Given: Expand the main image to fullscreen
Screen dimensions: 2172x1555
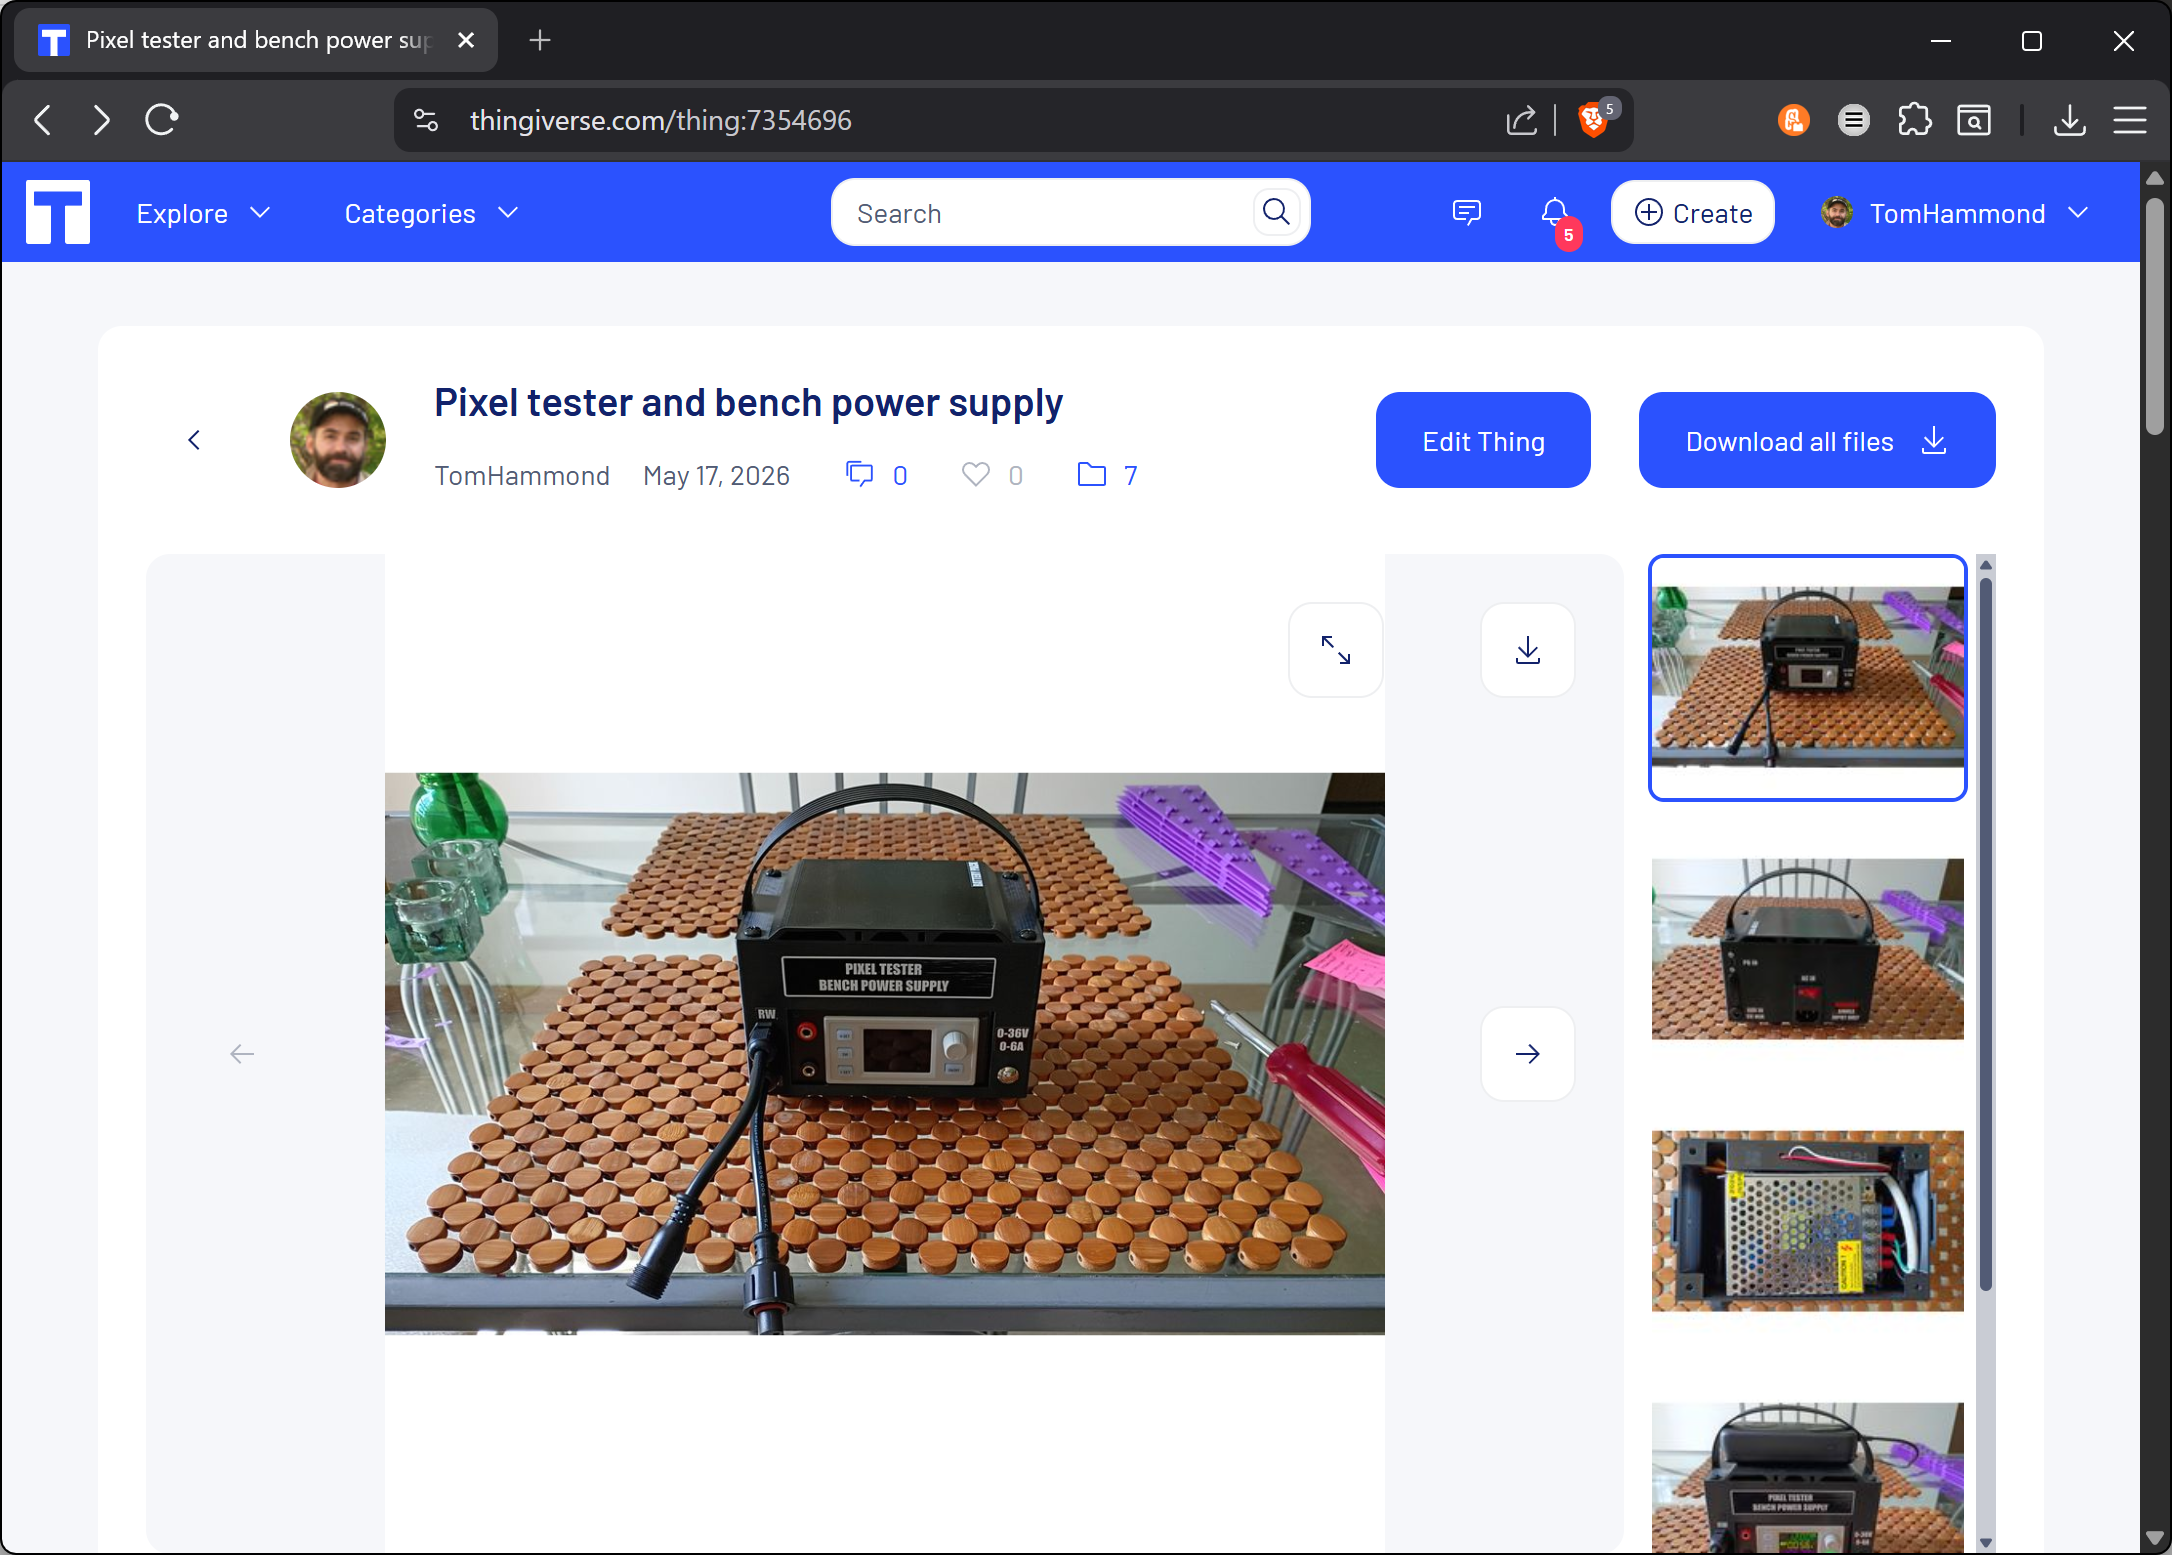Looking at the screenshot, I should pos(1336,650).
